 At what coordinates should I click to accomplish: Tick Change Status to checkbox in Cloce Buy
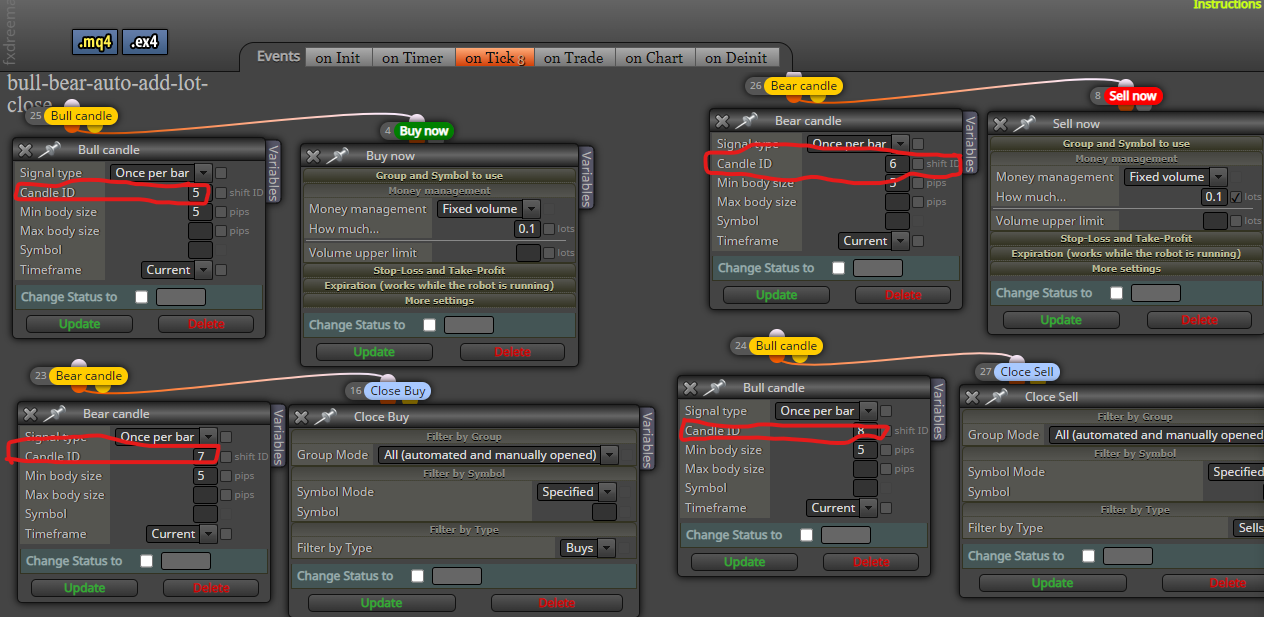coord(417,576)
